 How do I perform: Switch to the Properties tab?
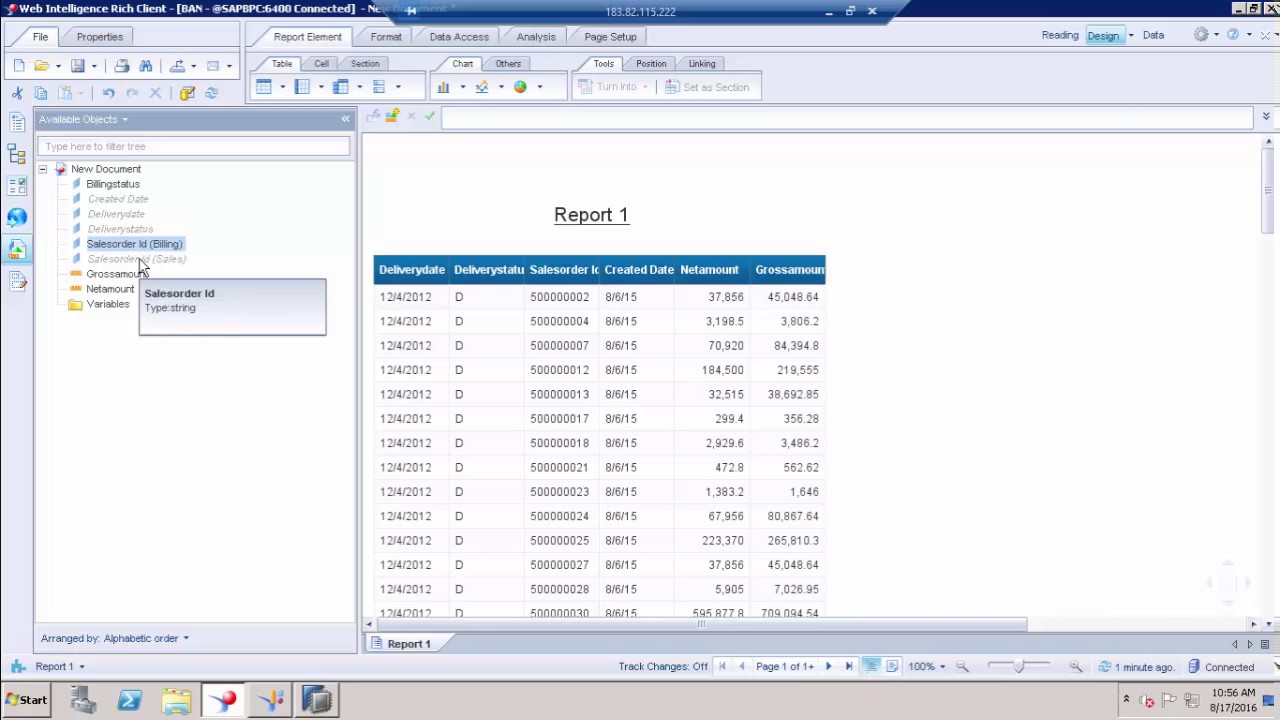coord(100,37)
